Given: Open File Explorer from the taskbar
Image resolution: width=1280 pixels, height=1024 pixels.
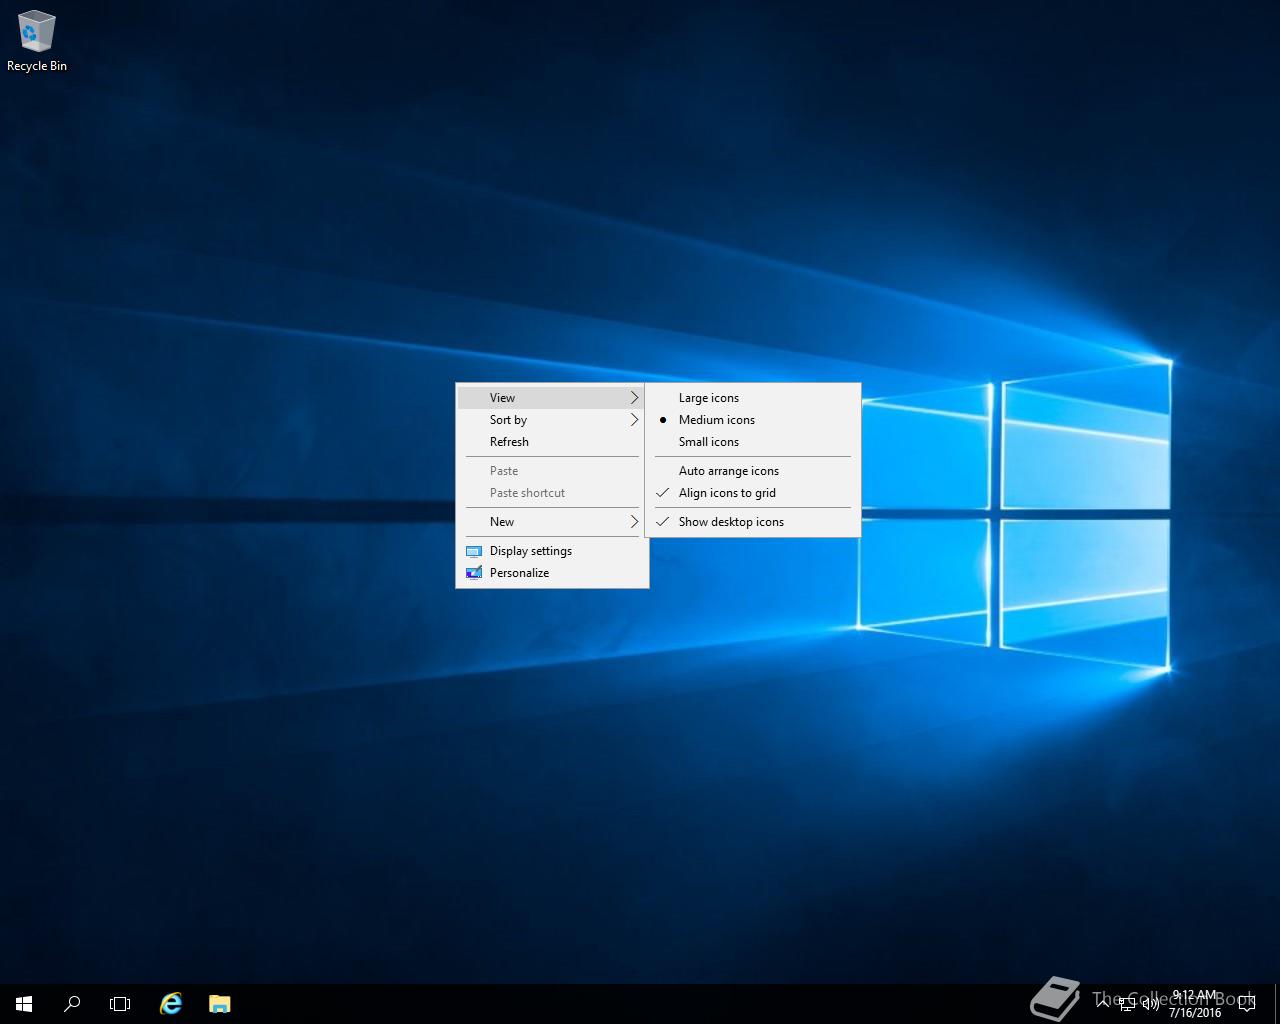Looking at the screenshot, I should coord(219,1003).
